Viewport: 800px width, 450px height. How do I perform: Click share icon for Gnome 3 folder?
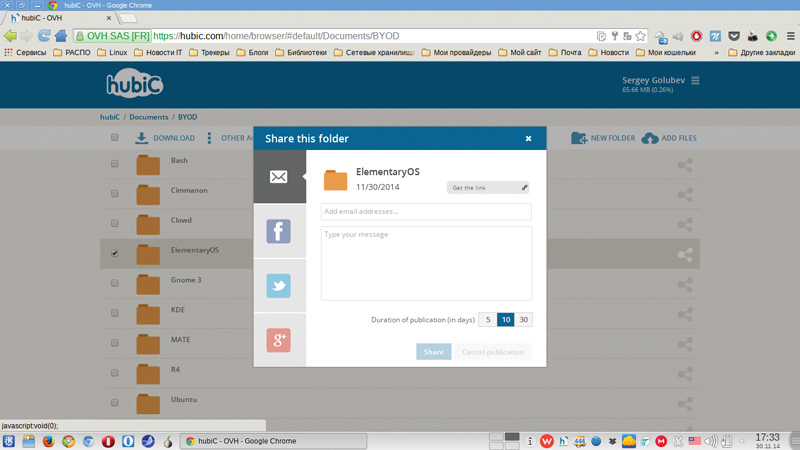(685, 284)
